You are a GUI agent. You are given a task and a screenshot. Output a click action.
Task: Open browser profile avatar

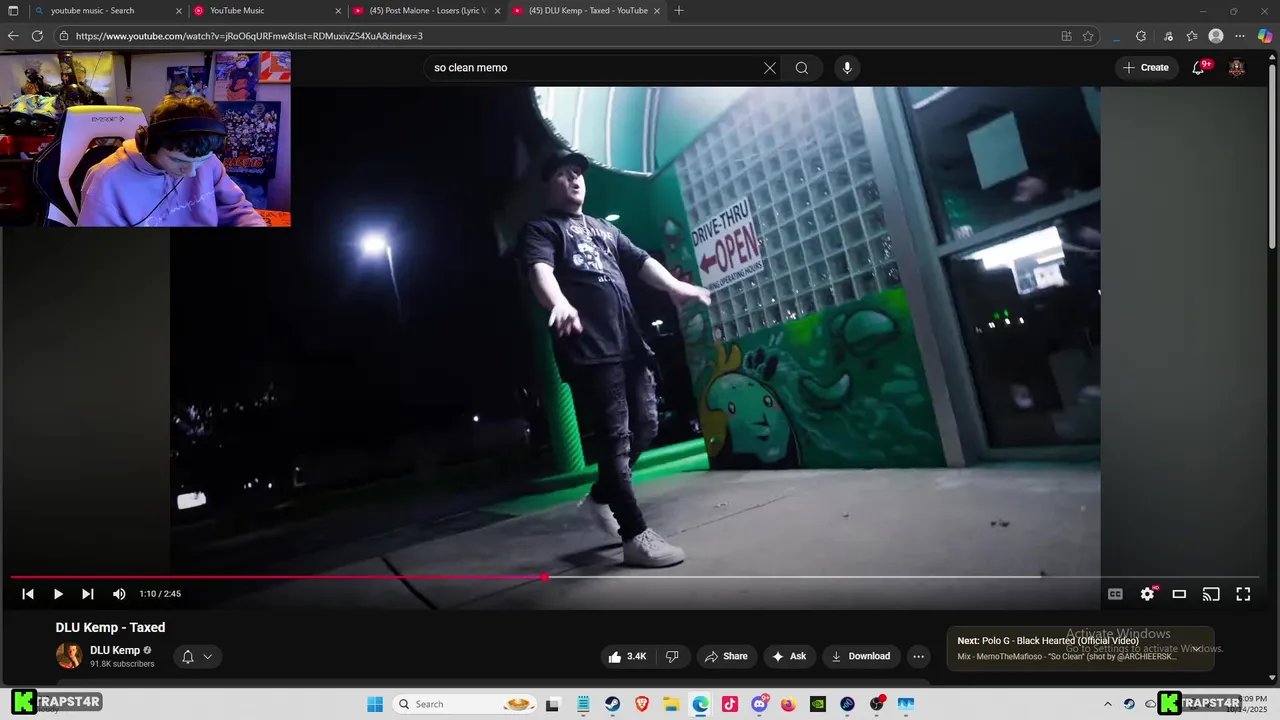click(x=1216, y=36)
